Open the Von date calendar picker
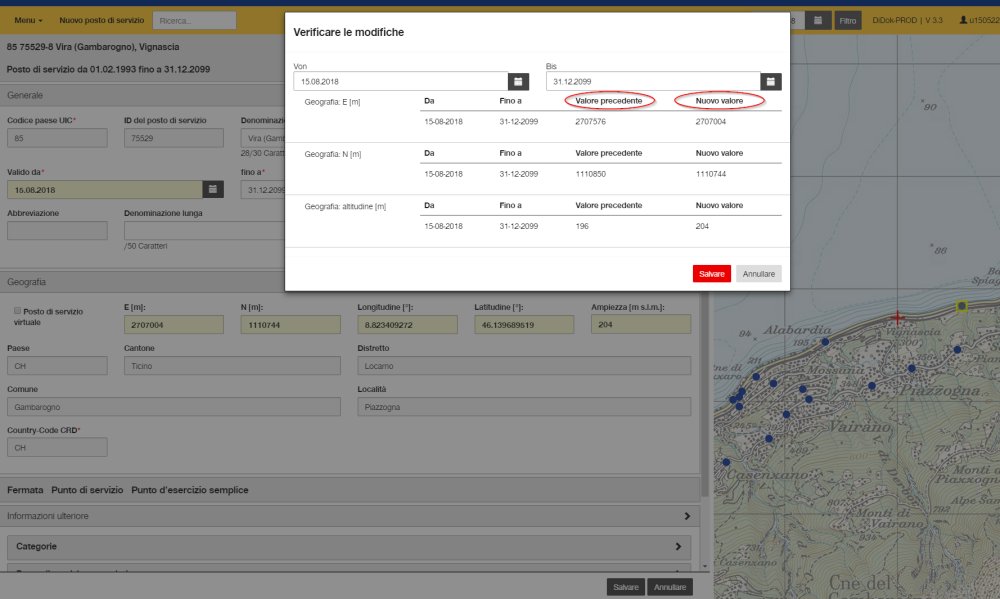This screenshot has width=1000, height=599. tap(518, 82)
